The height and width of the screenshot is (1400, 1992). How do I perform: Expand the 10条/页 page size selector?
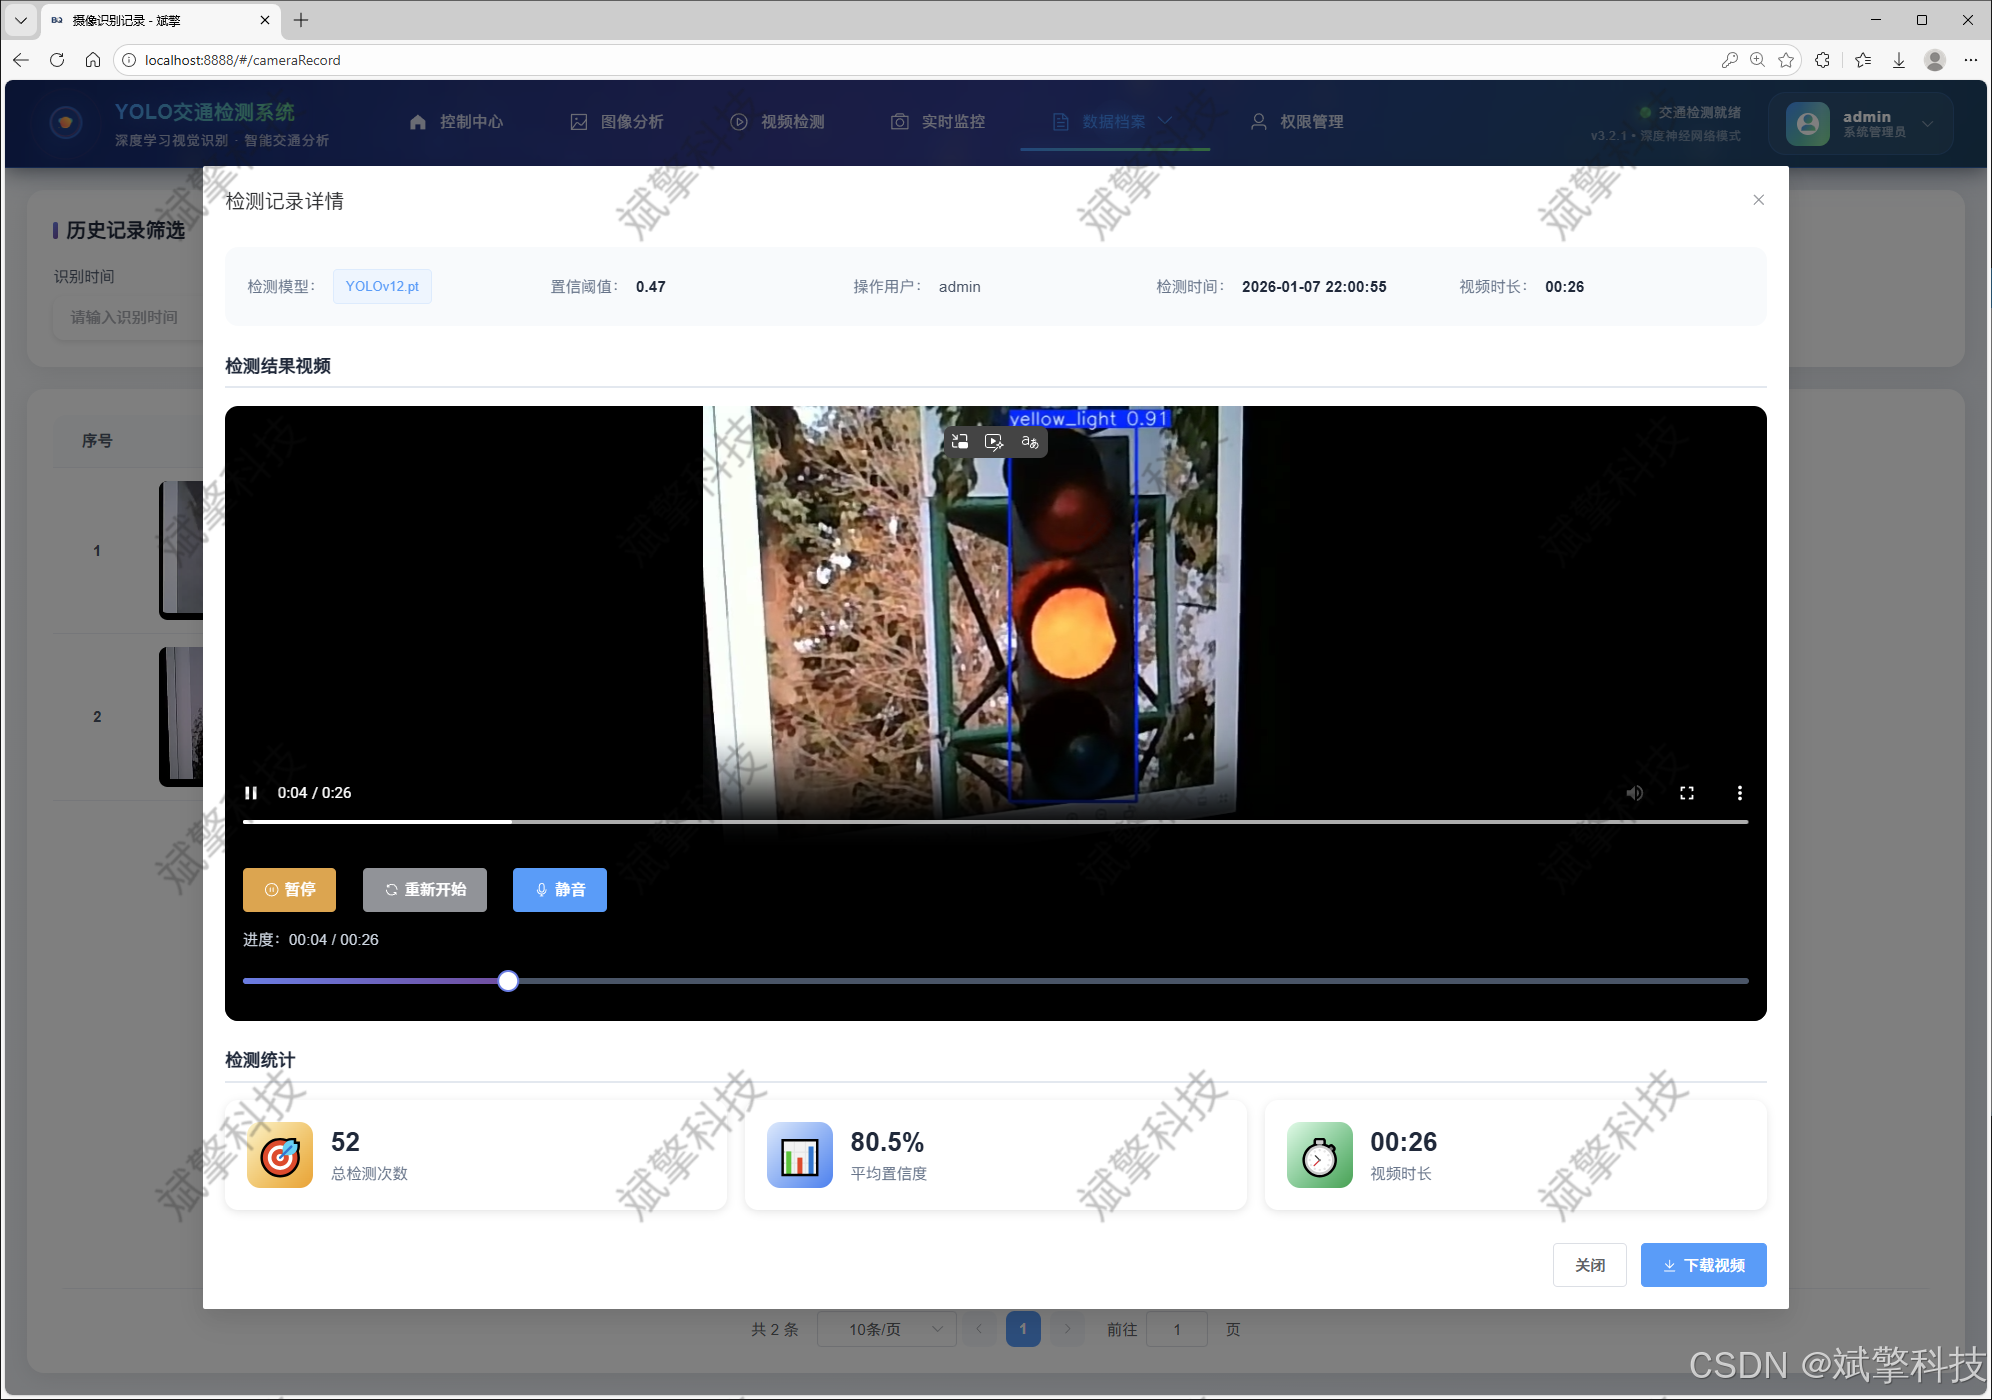[x=886, y=1329]
